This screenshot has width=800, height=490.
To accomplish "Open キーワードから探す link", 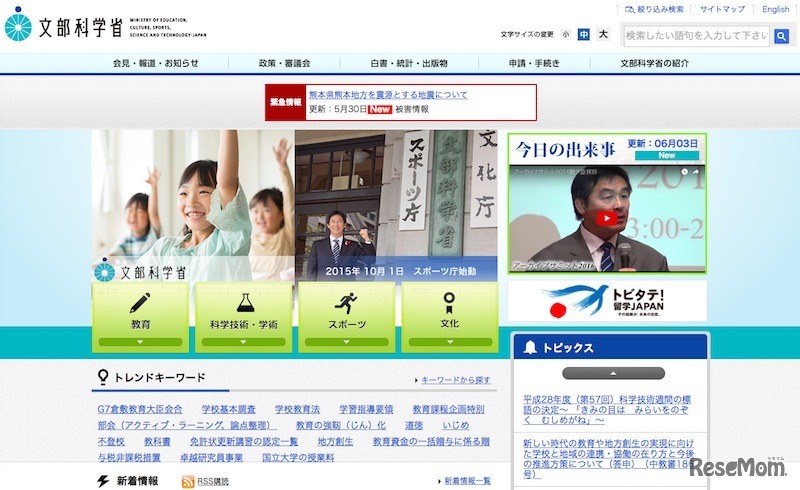I will [456, 380].
